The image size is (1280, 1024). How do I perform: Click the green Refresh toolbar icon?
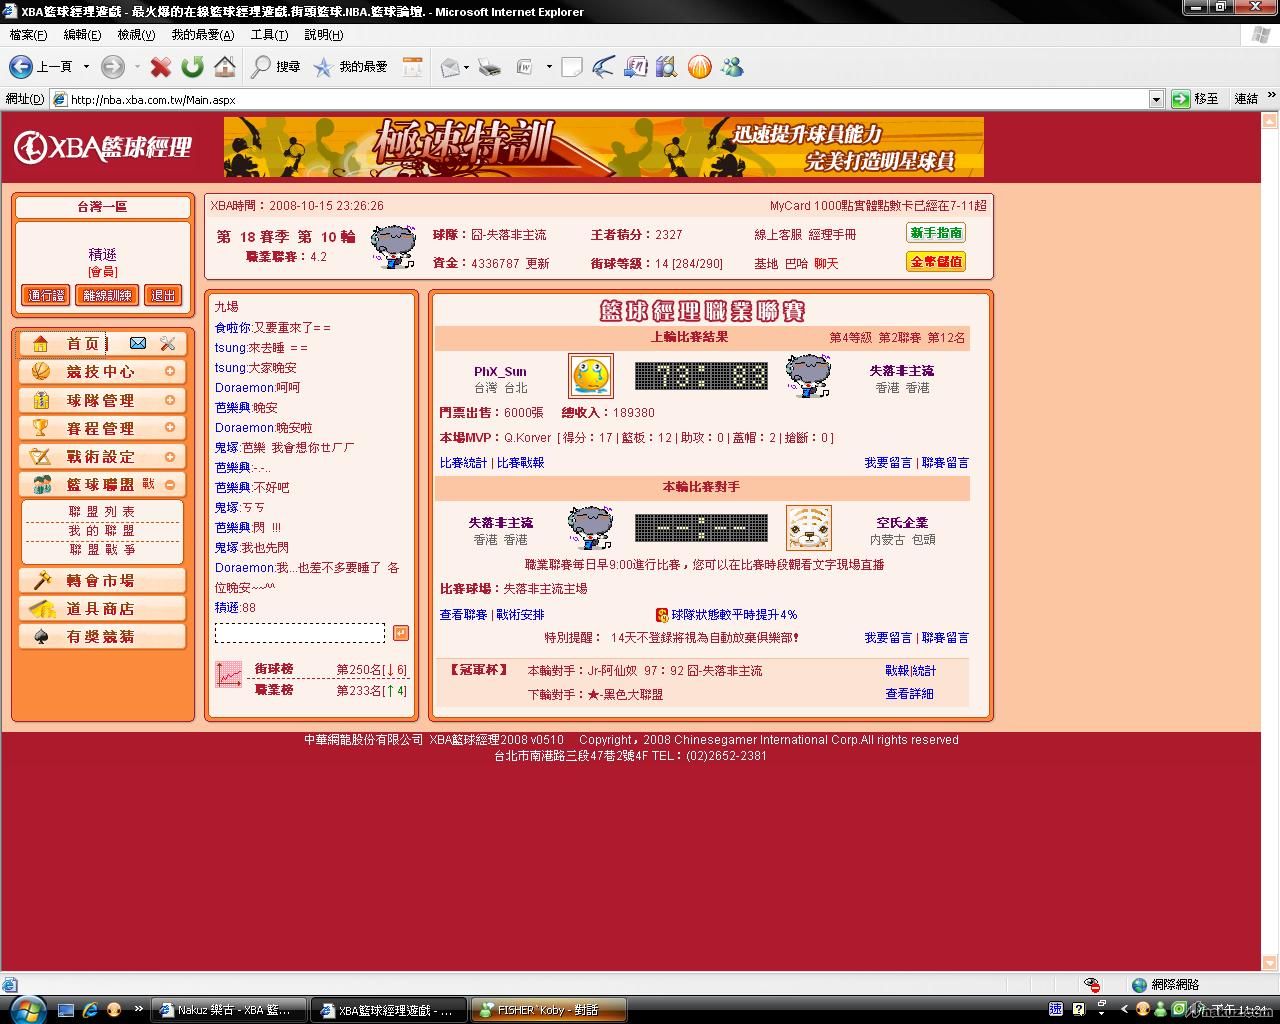coord(192,67)
